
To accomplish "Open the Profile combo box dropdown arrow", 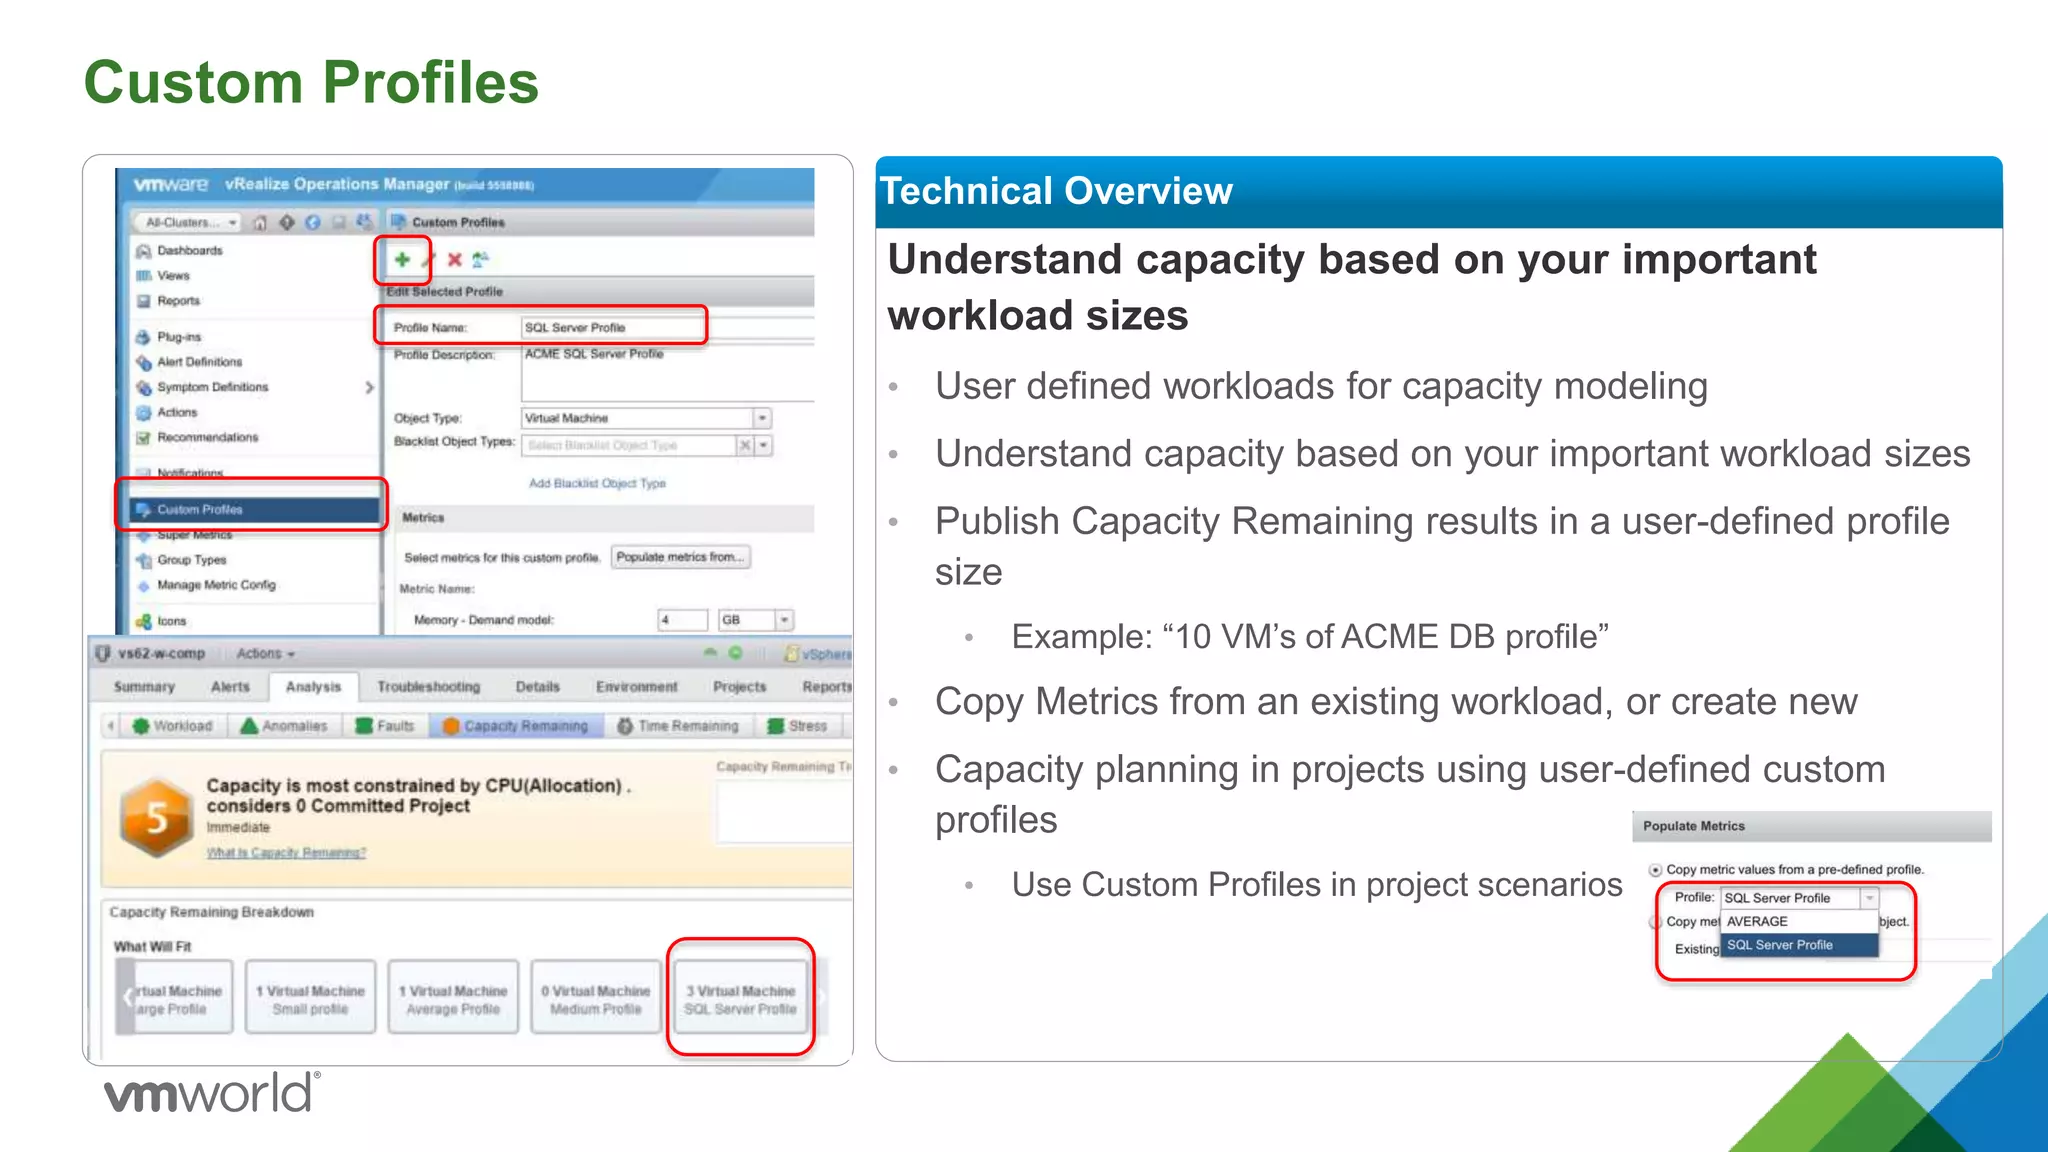I will [1869, 898].
